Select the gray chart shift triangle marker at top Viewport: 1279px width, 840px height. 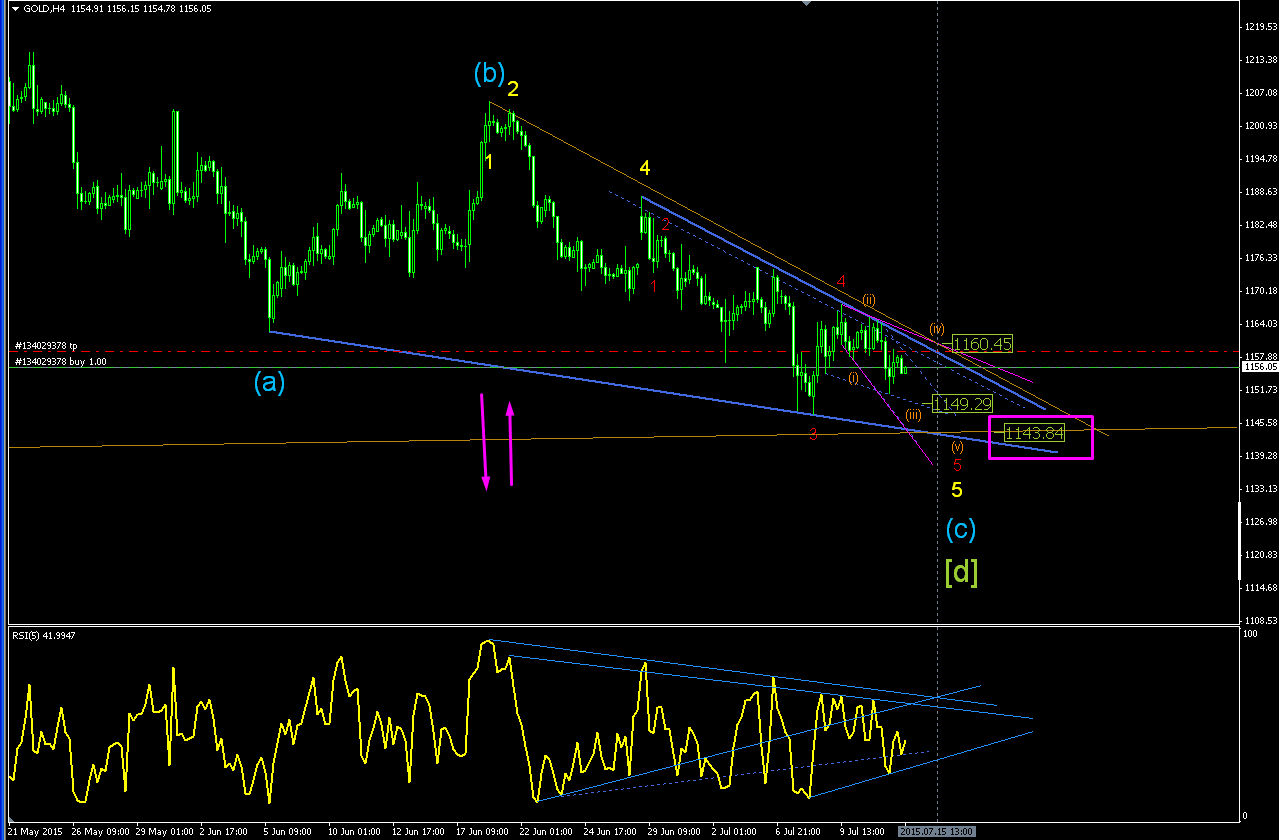(x=808, y=4)
